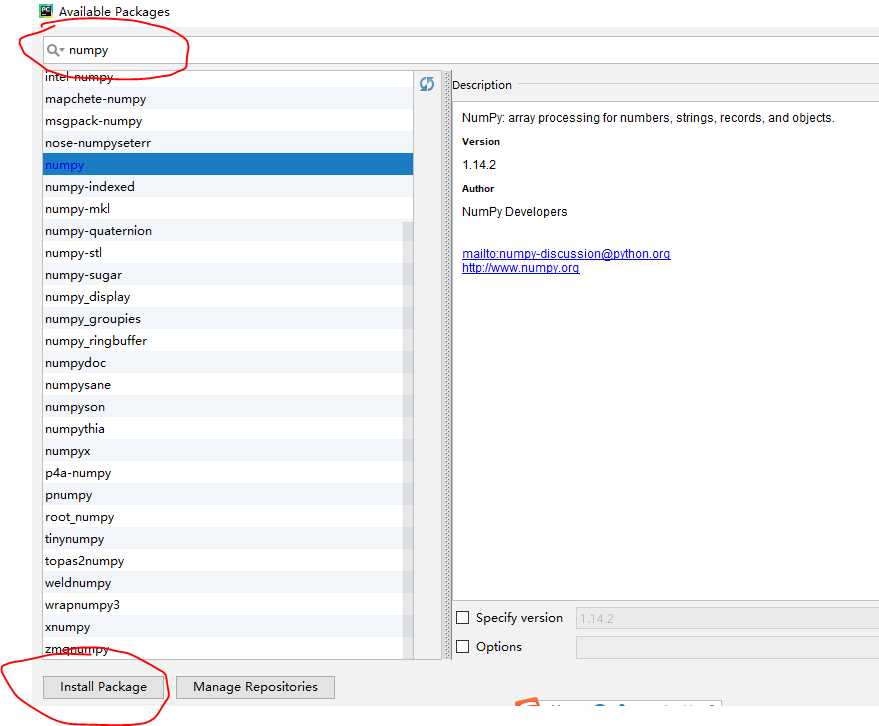Select the numpy-stl package
The height and width of the screenshot is (726, 879).
[228, 253]
